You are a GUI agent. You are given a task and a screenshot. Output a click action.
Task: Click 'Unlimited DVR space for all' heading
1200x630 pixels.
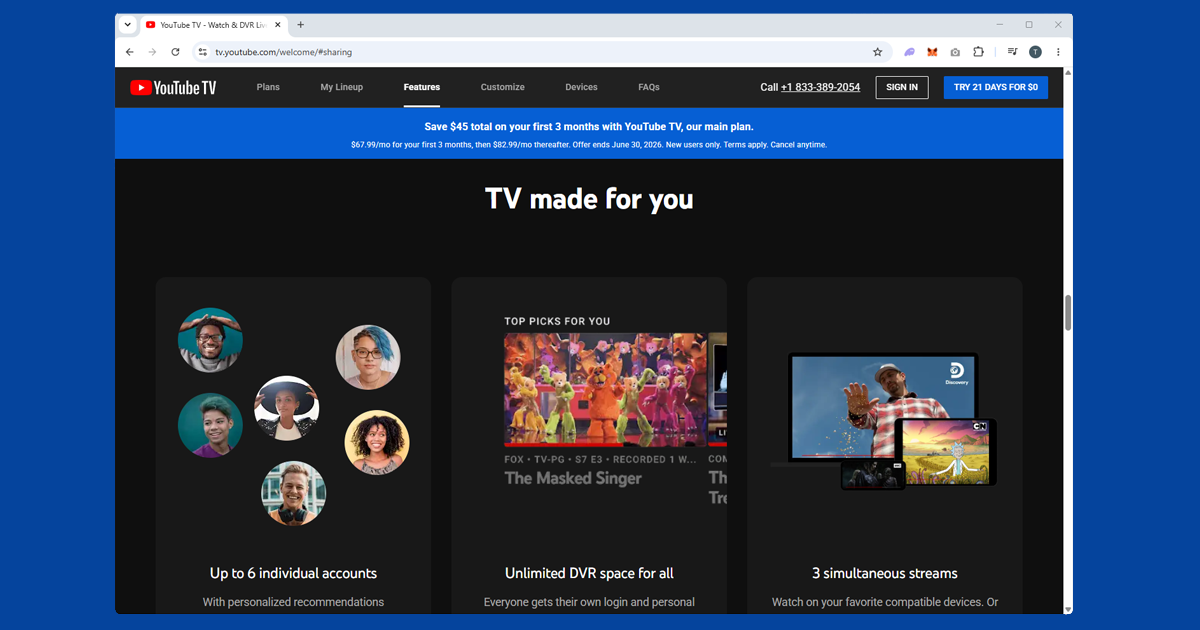(589, 573)
